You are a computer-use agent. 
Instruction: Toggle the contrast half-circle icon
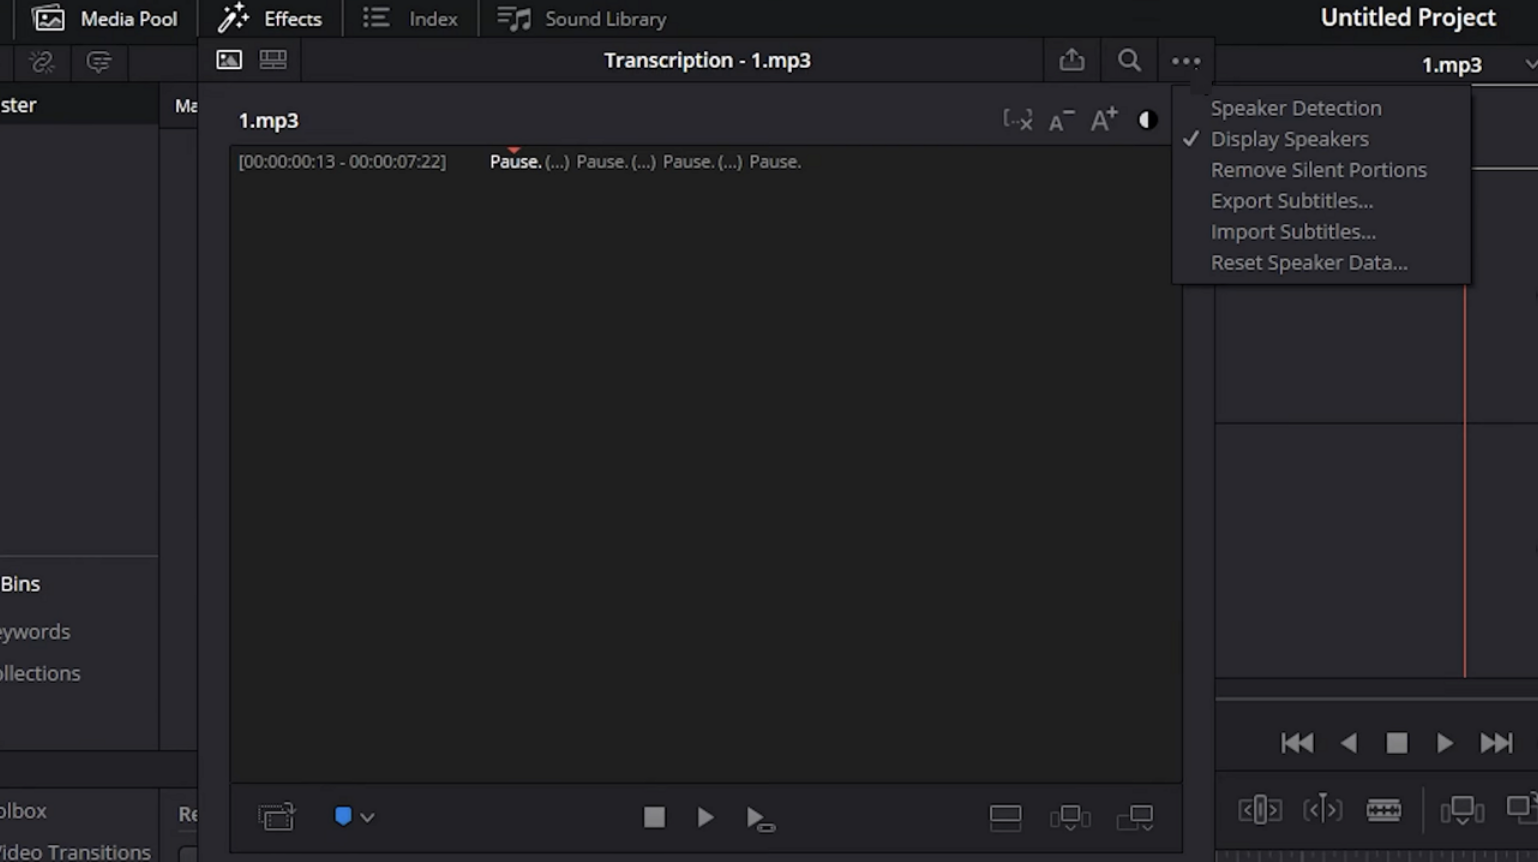pyautogui.click(x=1147, y=120)
